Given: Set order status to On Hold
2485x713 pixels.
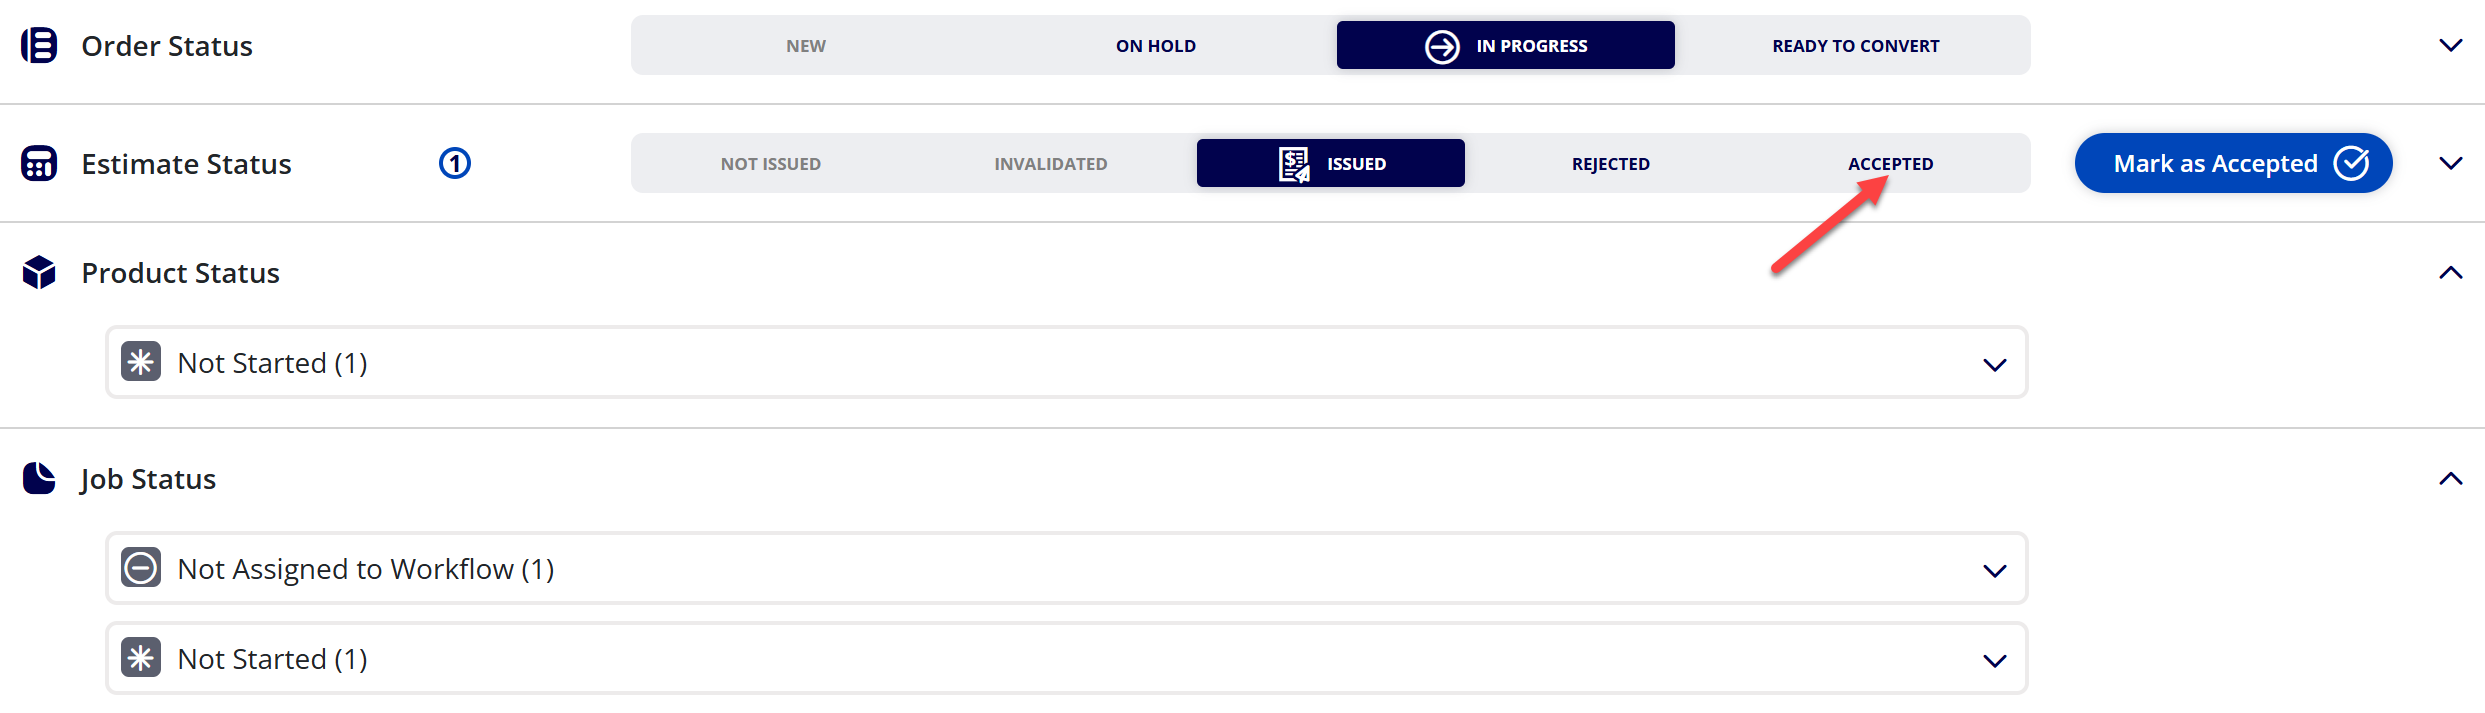Looking at the screenshot, I should tap(1156, 46).
